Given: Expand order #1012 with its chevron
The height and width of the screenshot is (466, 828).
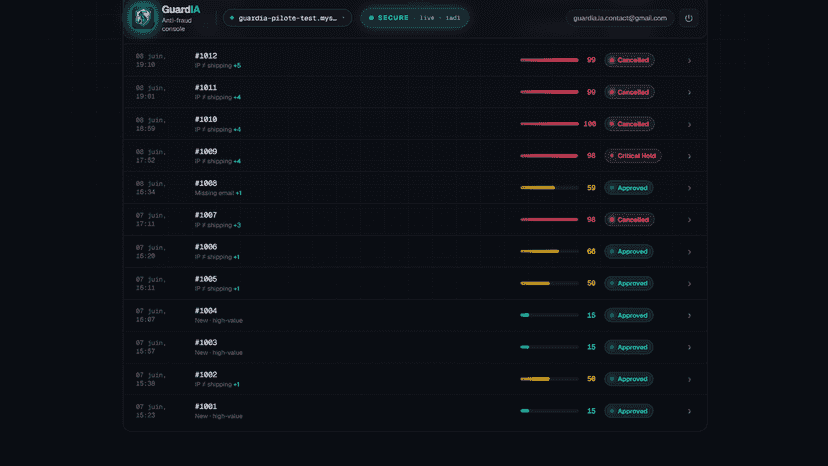Looking at the screenshot, I should (x=689, y=61).
